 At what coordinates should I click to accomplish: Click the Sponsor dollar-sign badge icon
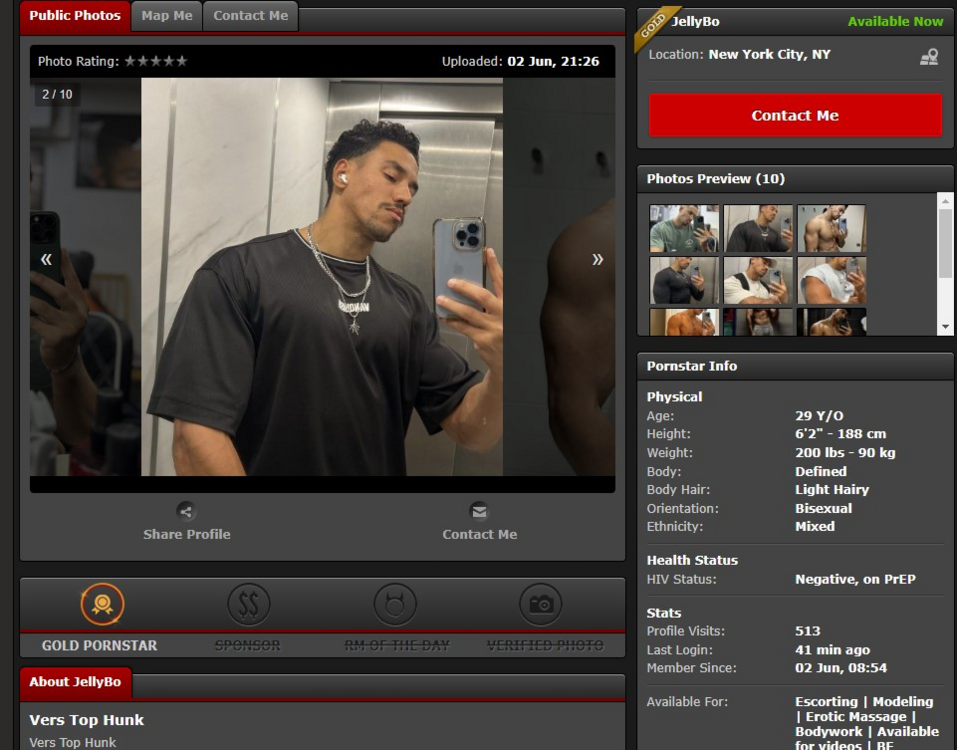[248, 604]
